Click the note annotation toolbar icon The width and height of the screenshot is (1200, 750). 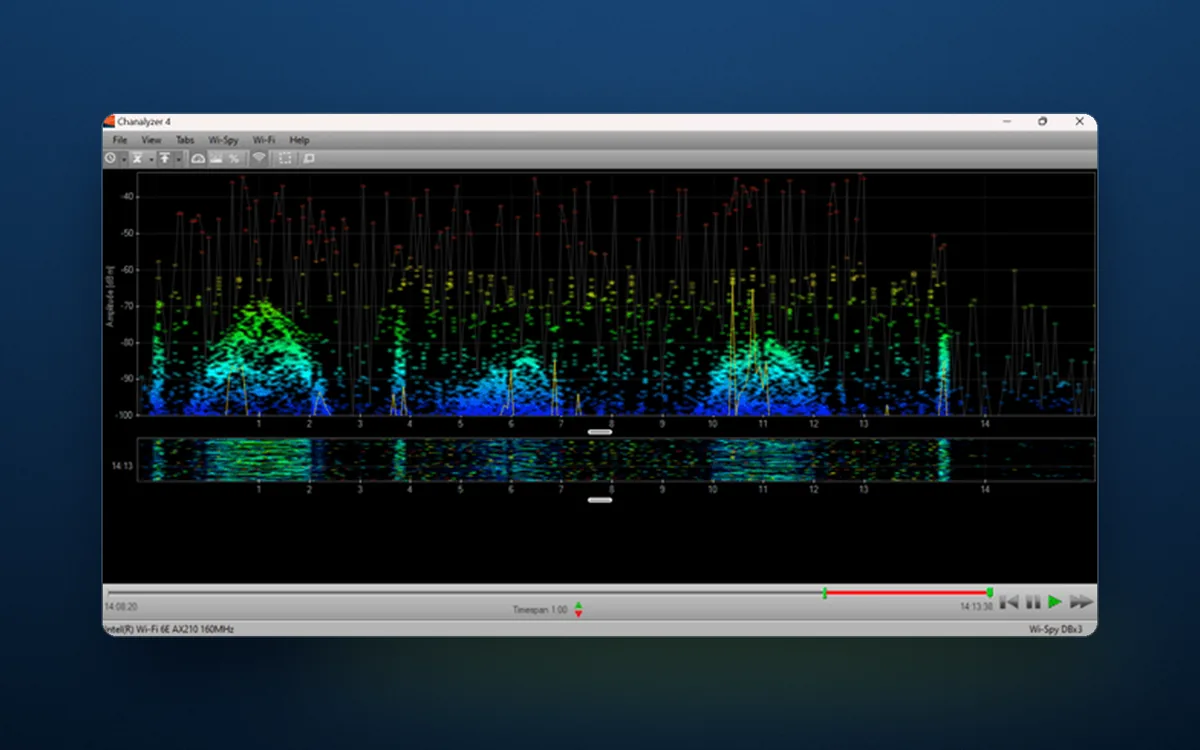coord(309,158)
